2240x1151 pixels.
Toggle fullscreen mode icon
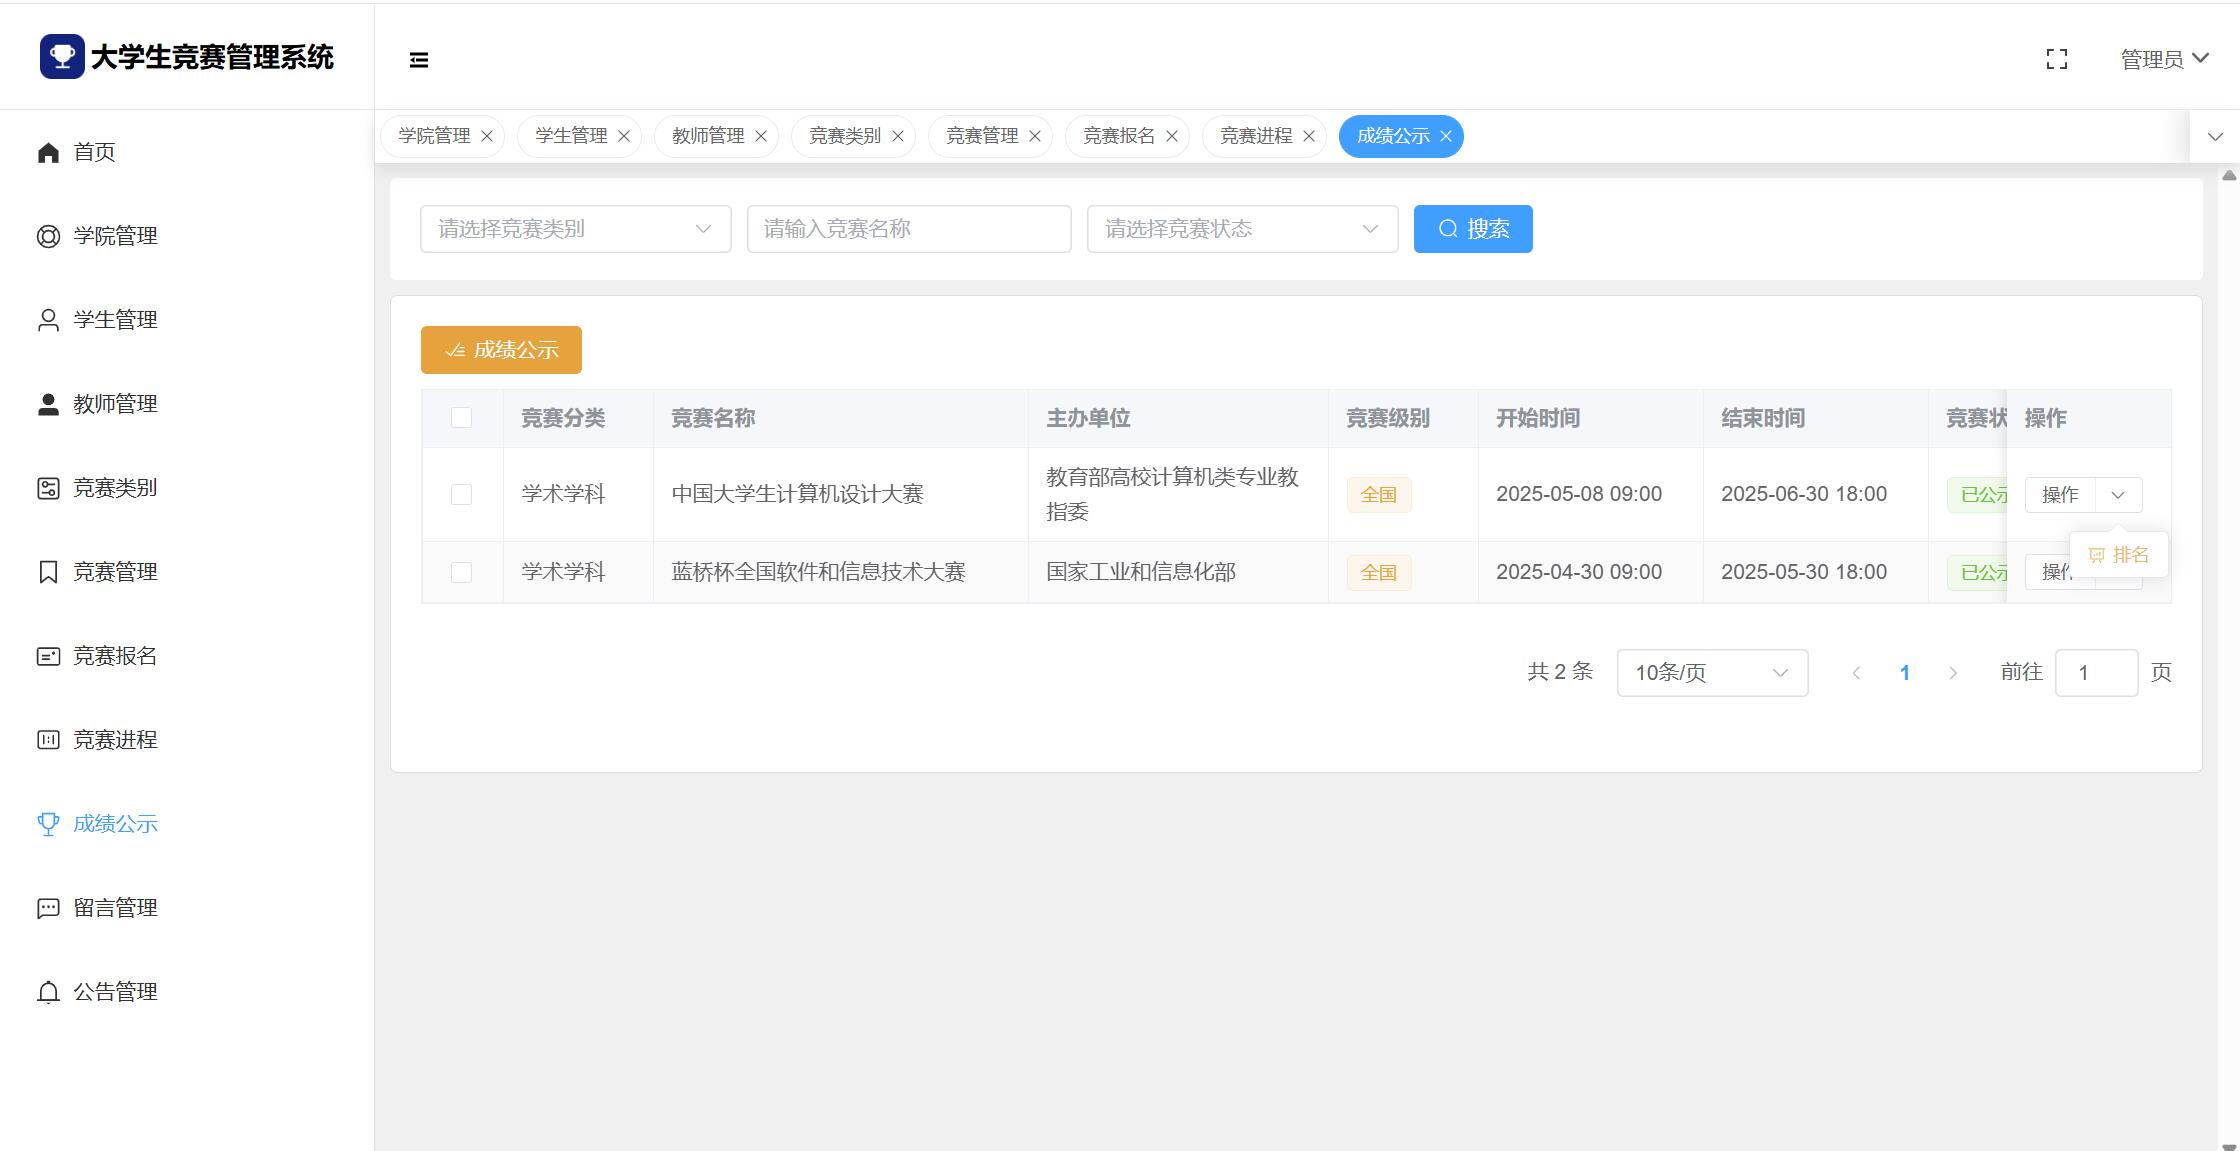coord(2057,60)
